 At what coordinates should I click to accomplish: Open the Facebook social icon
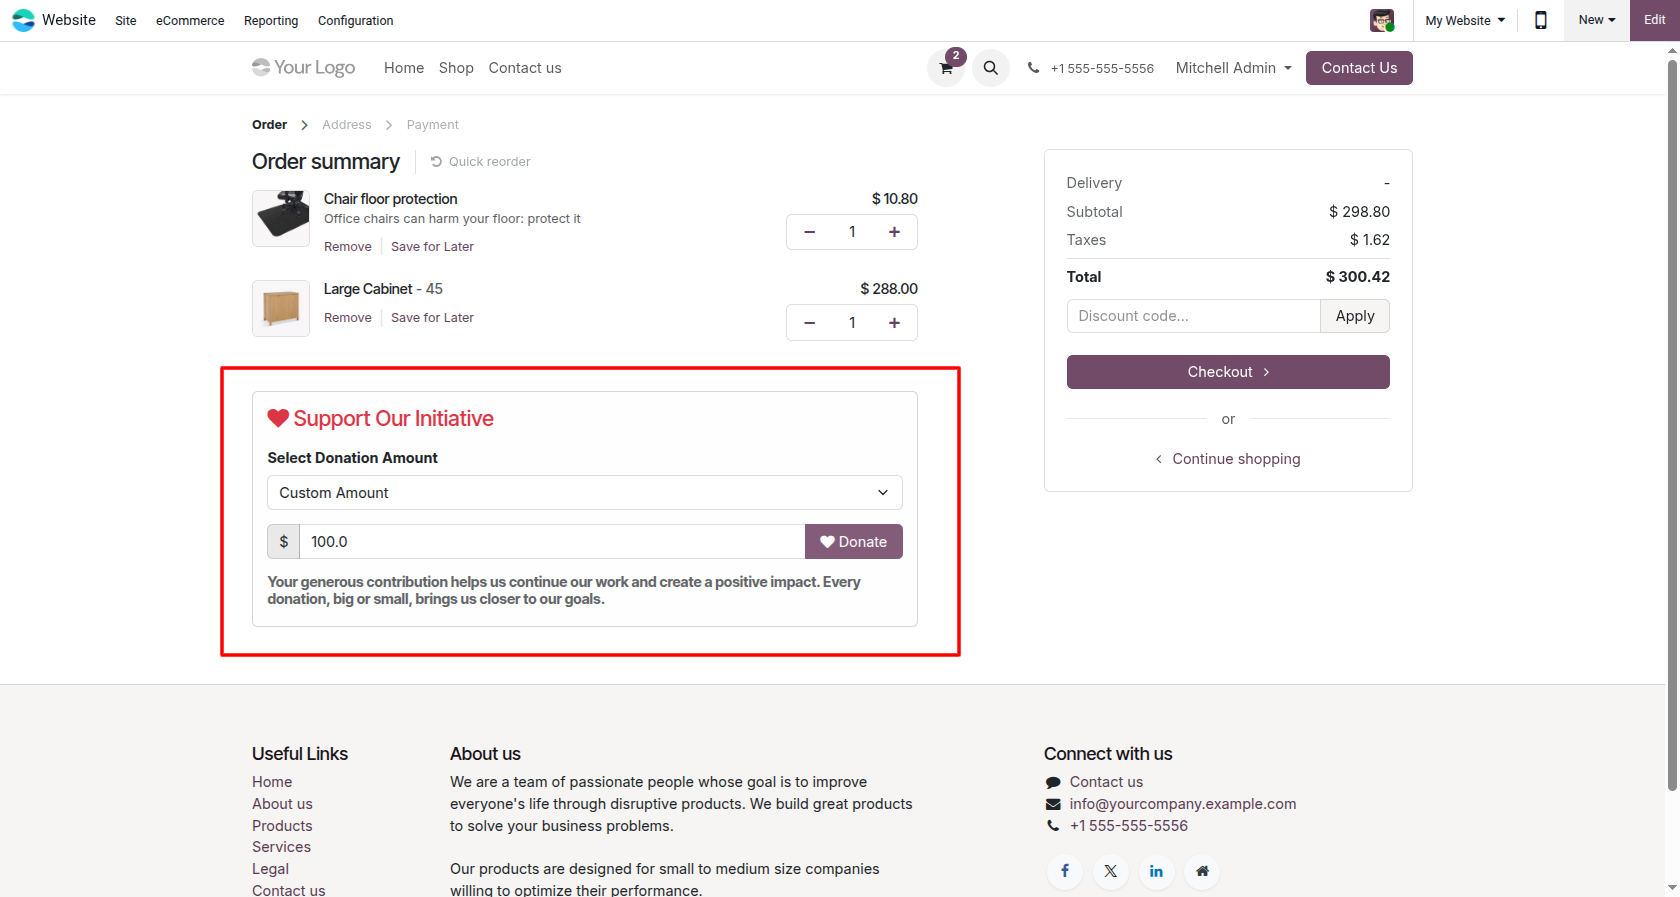[x=1065, y=871]
